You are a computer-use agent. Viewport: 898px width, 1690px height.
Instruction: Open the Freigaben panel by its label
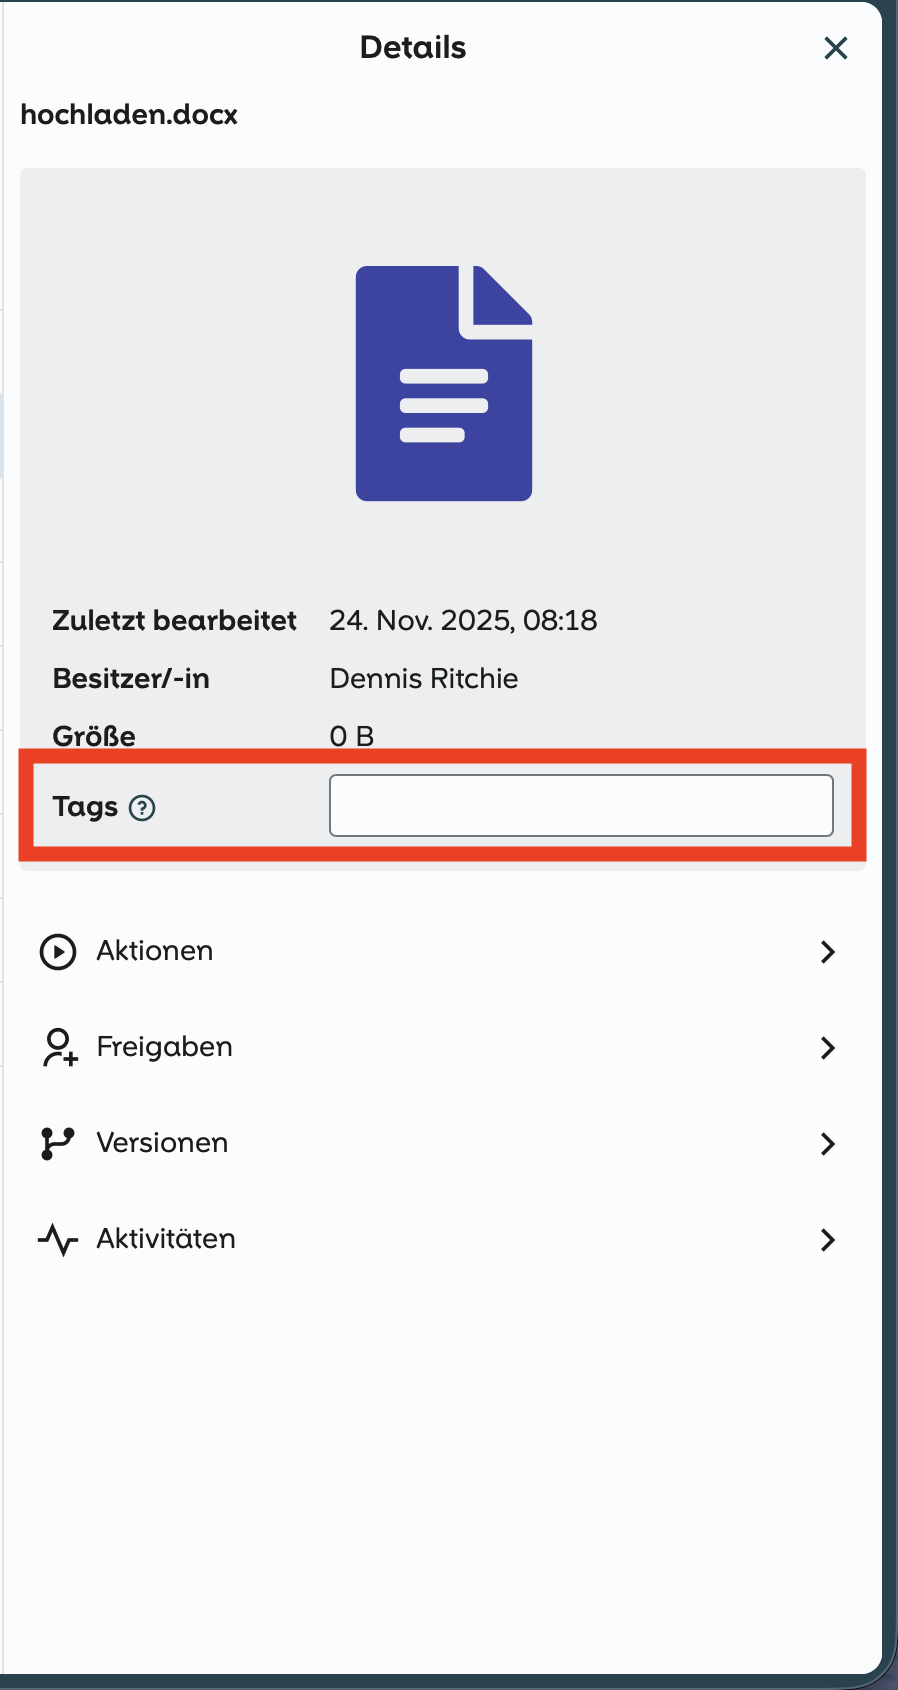coord(165,1047)
